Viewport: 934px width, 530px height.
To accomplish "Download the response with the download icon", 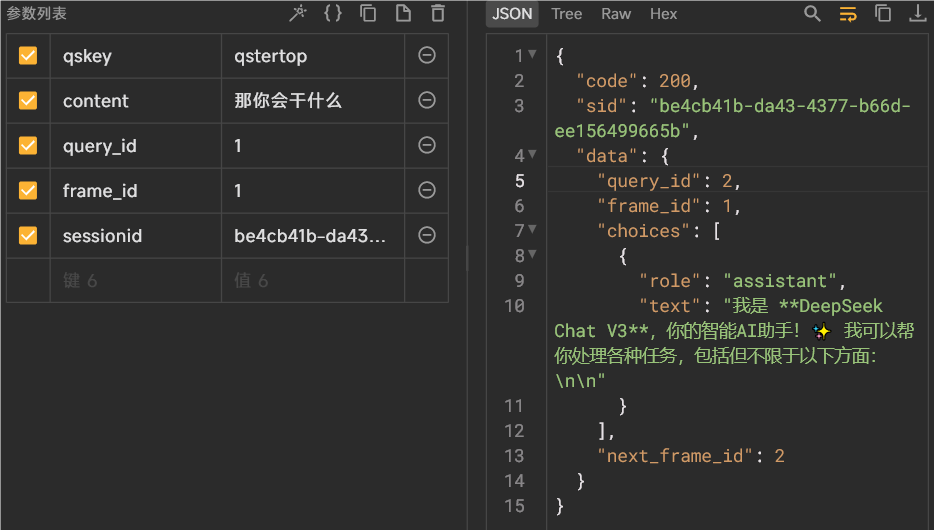I will point(918,13).
